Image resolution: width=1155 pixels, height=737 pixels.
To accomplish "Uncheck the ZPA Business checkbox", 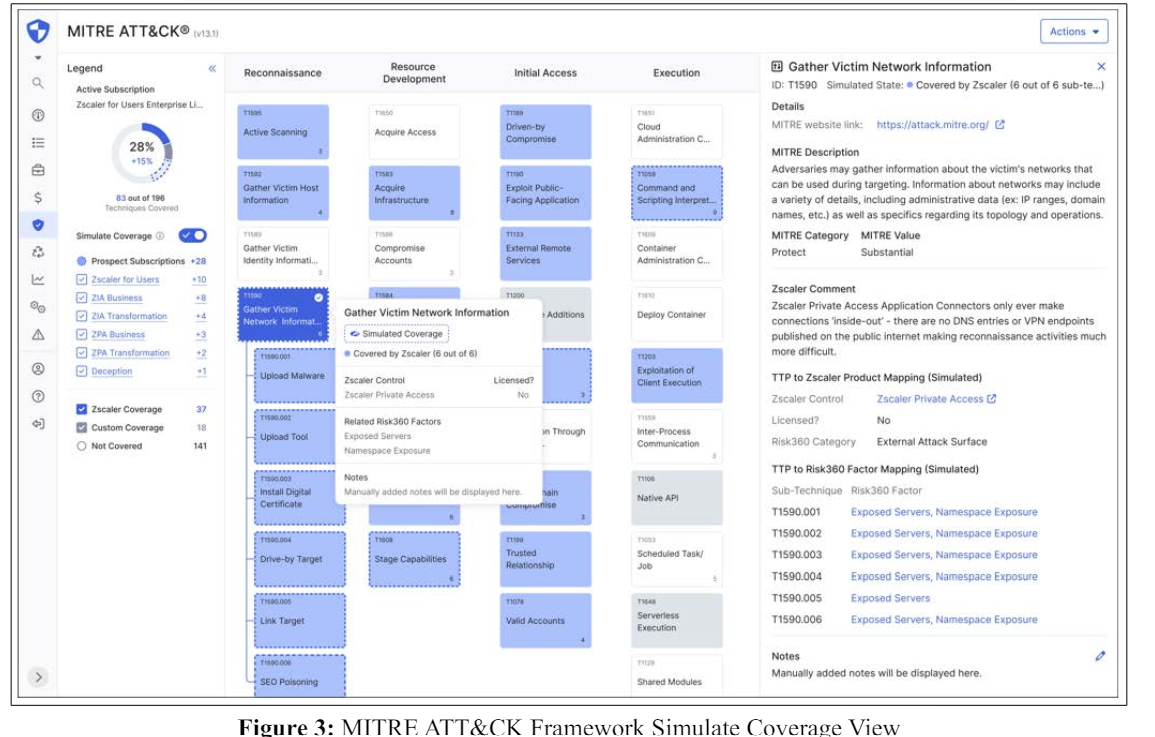I will pyautogui.click(x=82, y=335).
